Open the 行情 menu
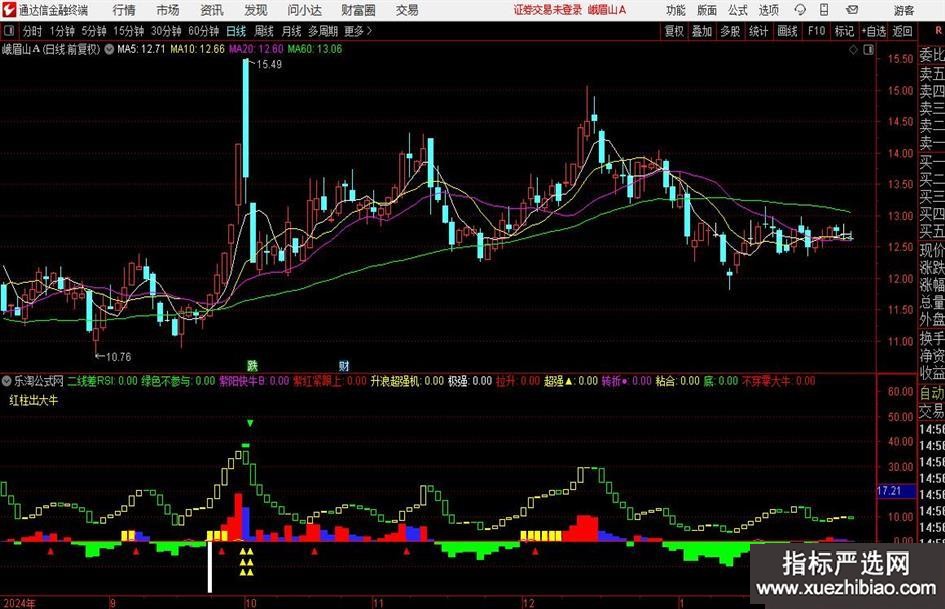945x609 pixels. [x=124, y=10]
